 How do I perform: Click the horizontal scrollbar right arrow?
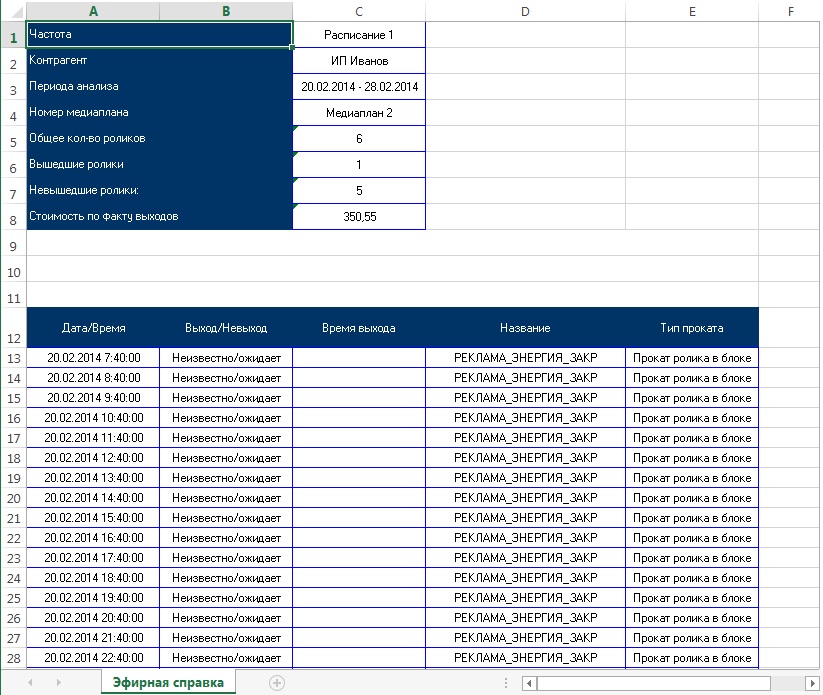812,683
